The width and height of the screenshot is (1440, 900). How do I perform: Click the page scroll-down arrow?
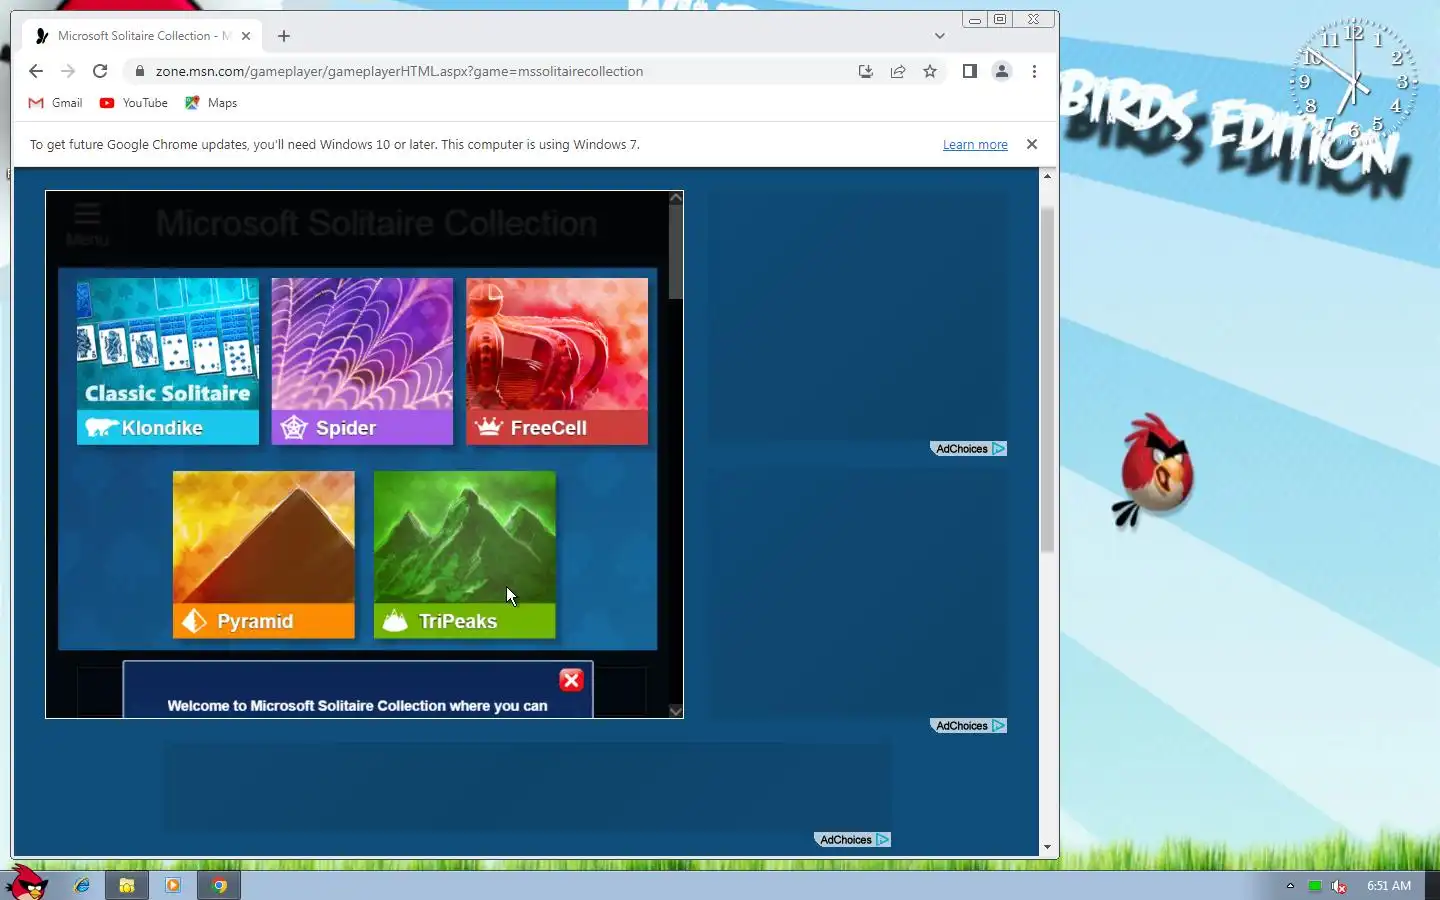[x=1047, y=847]
